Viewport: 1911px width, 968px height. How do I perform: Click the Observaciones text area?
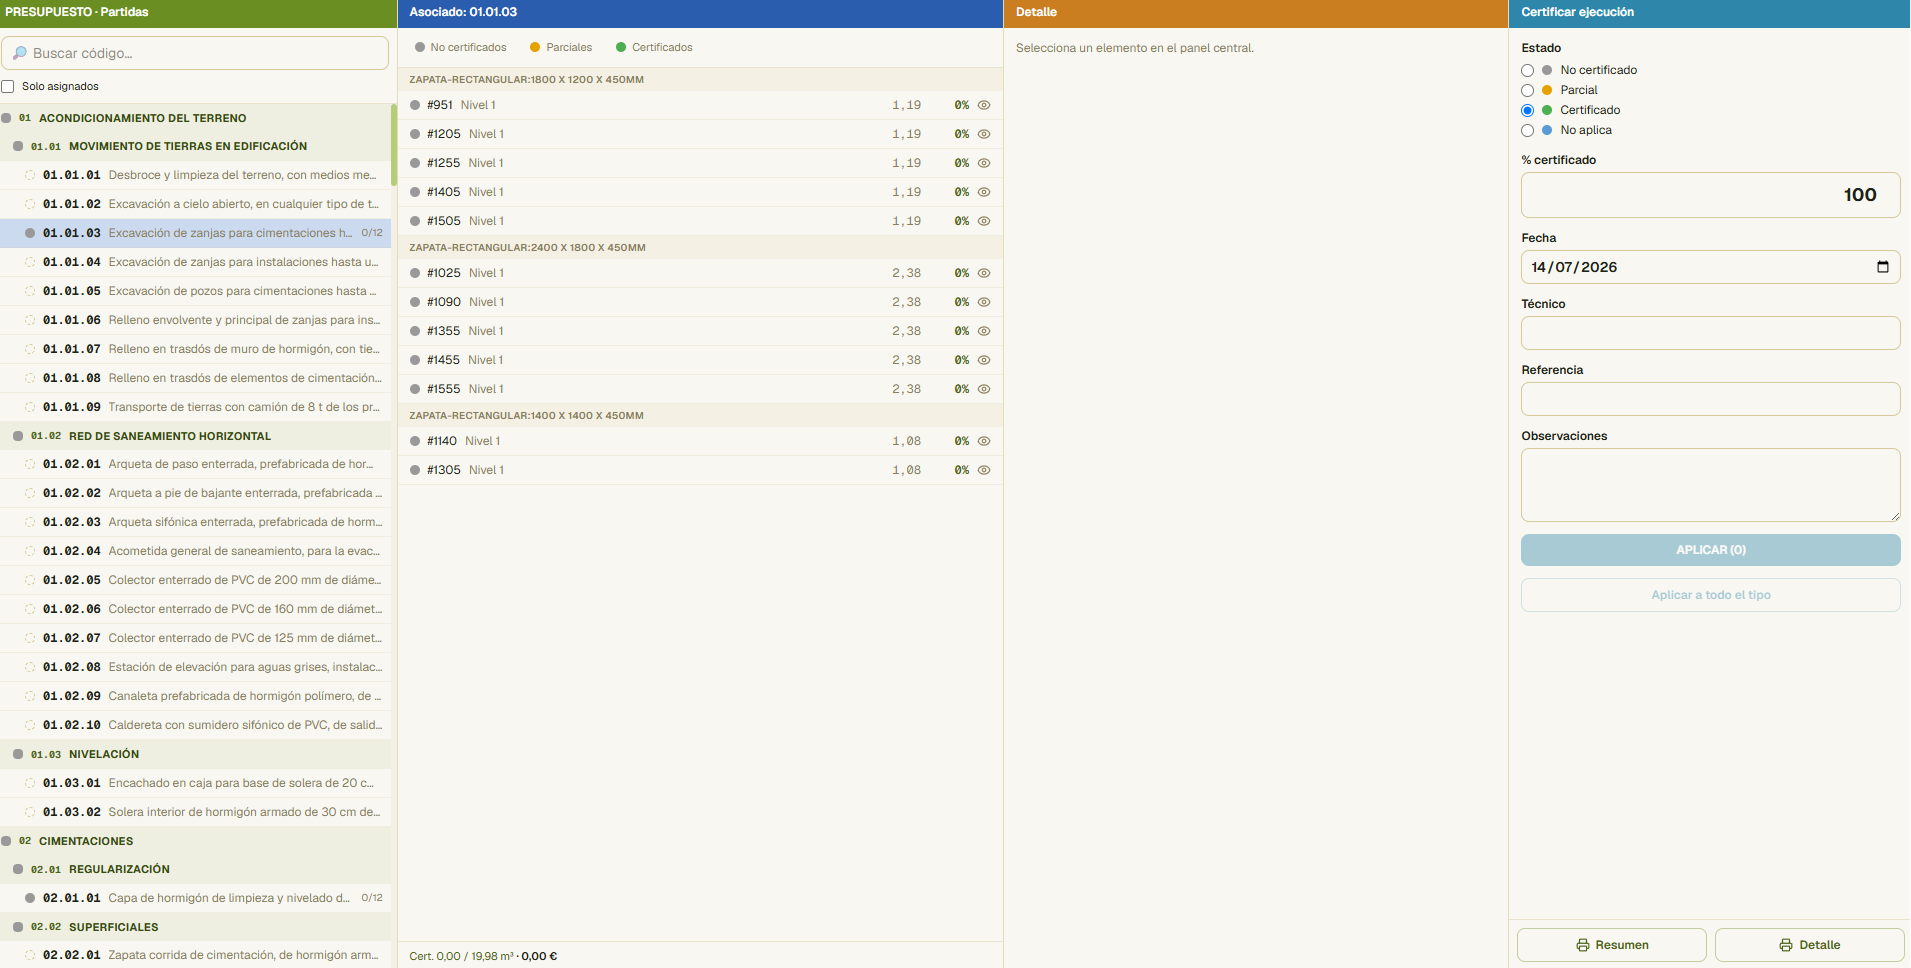[1710, 485]
